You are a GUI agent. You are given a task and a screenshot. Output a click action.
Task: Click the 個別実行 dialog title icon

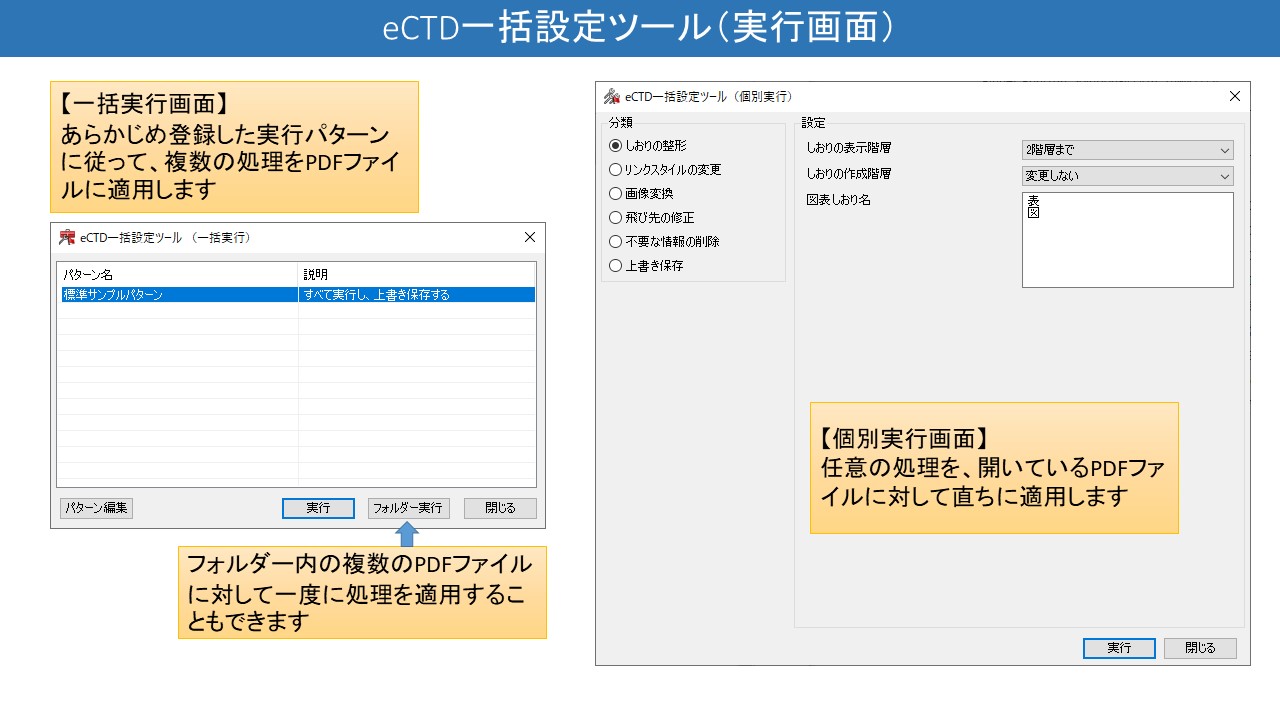coord(612,96)
